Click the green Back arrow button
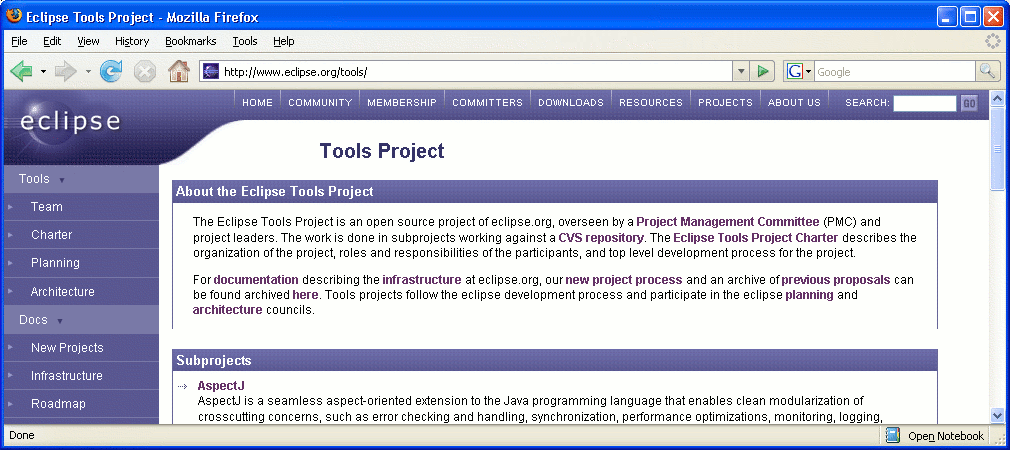Image resolution: width=1010 pixels, height=450 pixels. (x=21, y=71)
